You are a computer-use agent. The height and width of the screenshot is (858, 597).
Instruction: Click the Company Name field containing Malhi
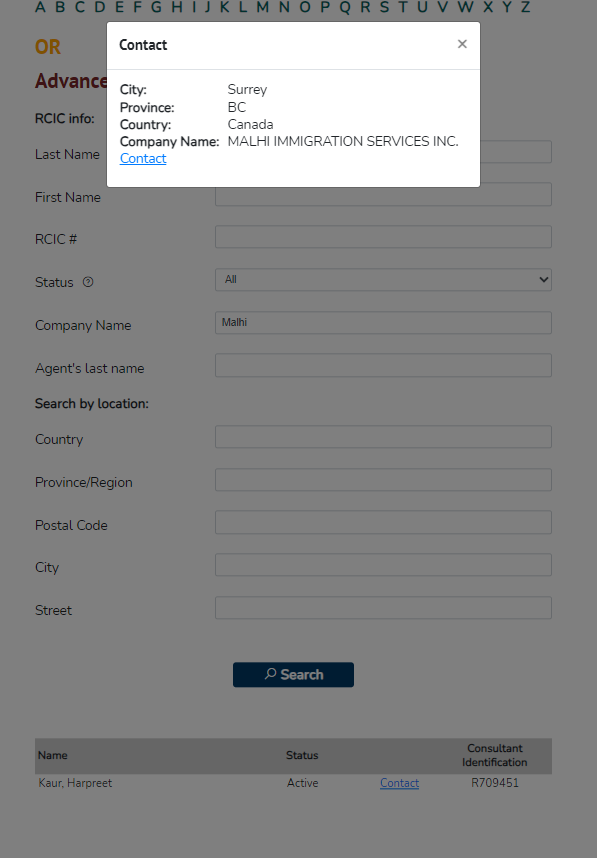[x=383, y=323]
